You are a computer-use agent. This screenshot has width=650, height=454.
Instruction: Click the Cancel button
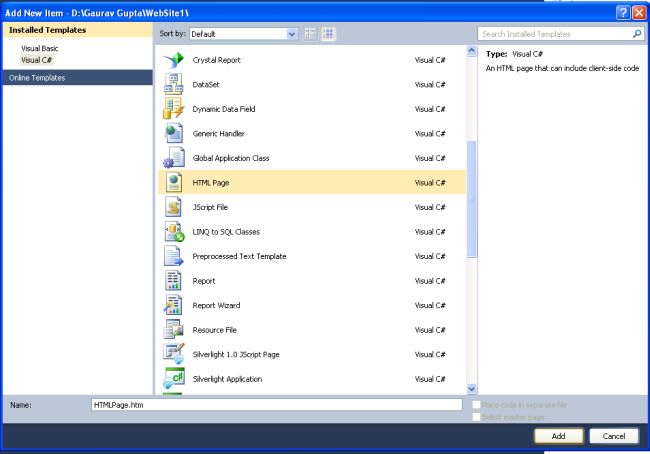tap(614, 436)
